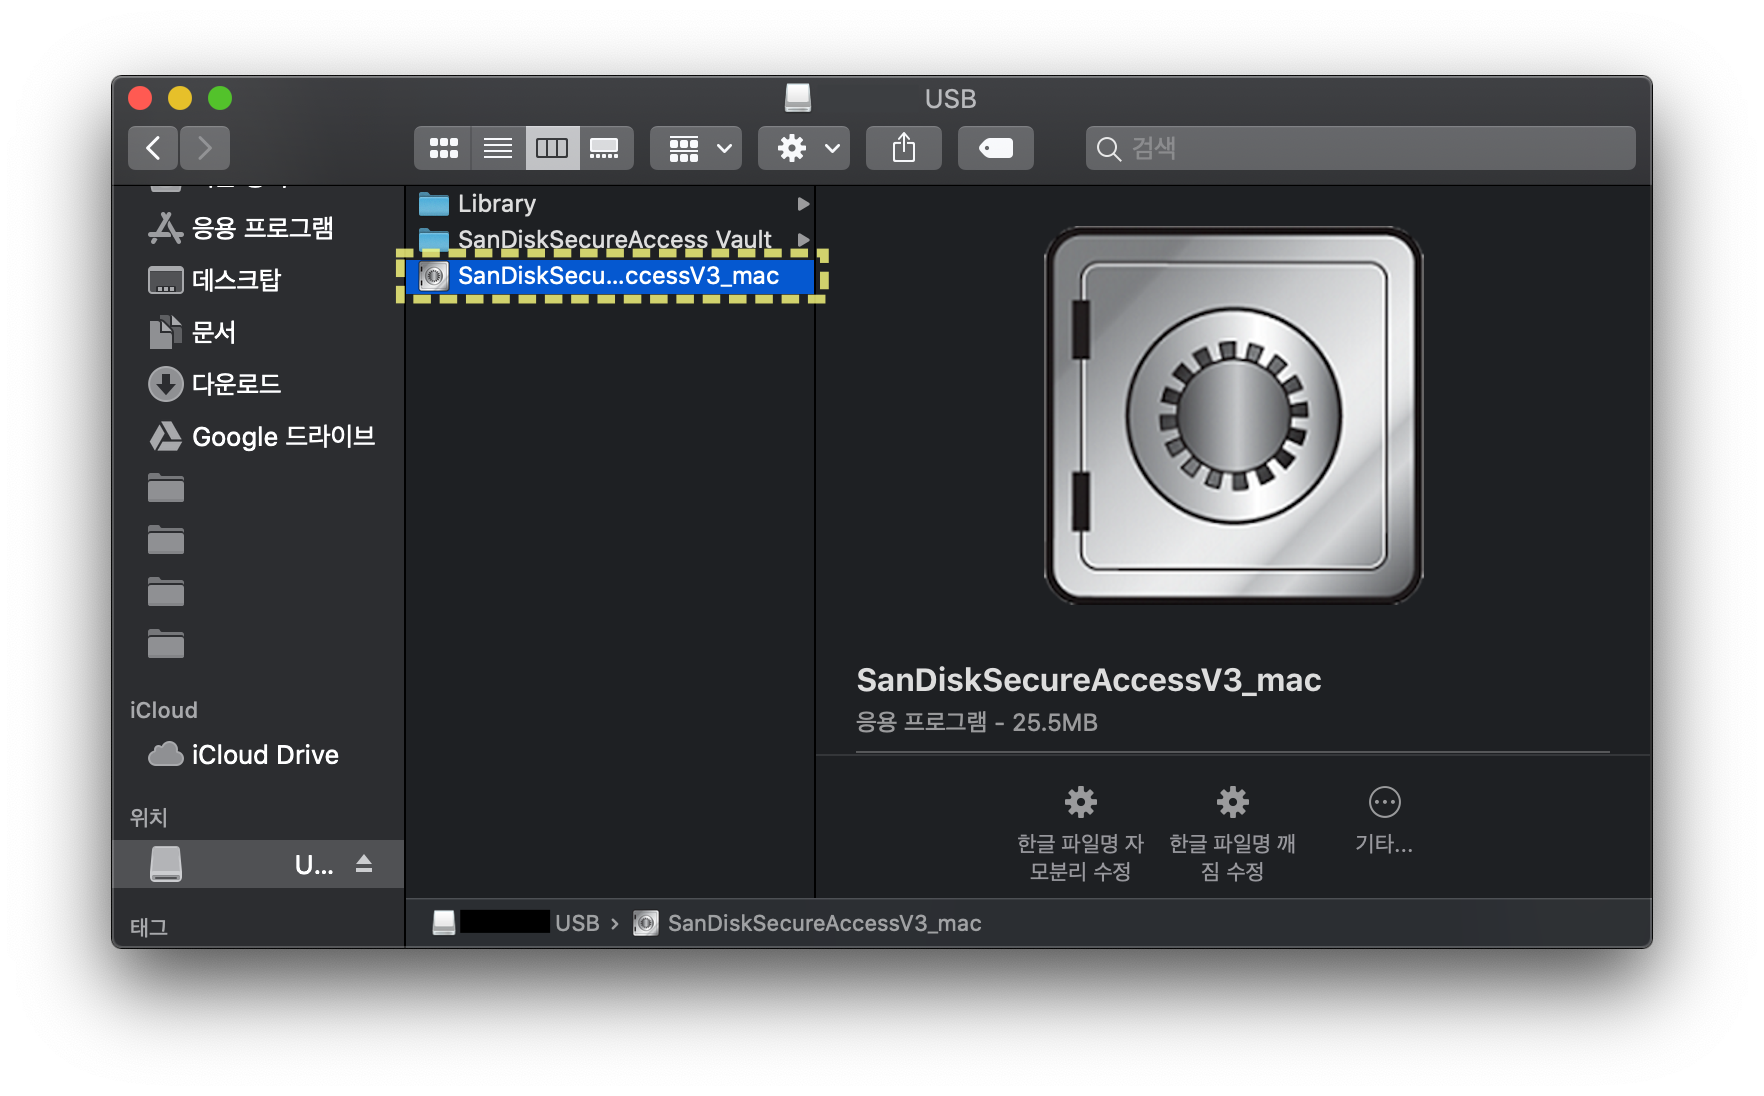
Task: Select the Library folder
Action: 611,204
